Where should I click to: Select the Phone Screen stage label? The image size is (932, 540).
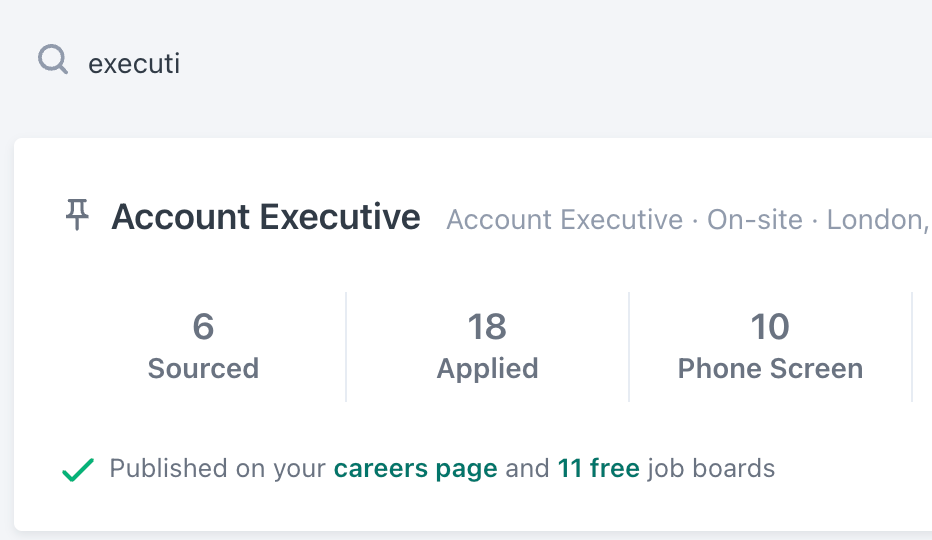click(x=770, y=368)
